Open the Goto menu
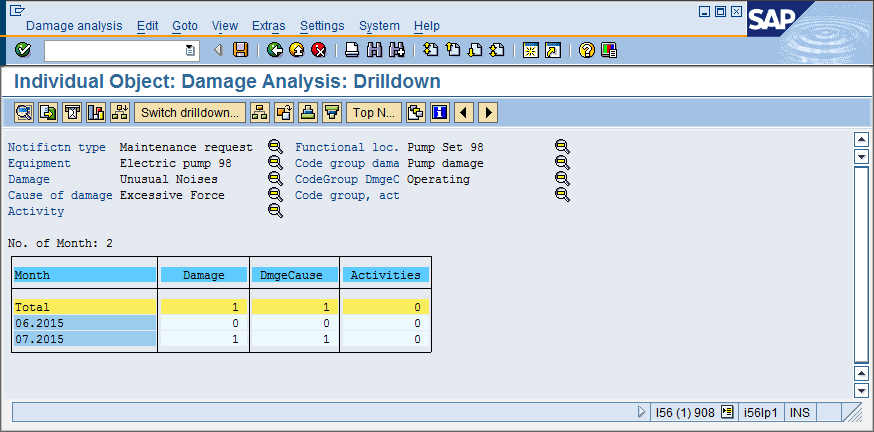This screenshot has height=432, width=874. tap(185, 26)
